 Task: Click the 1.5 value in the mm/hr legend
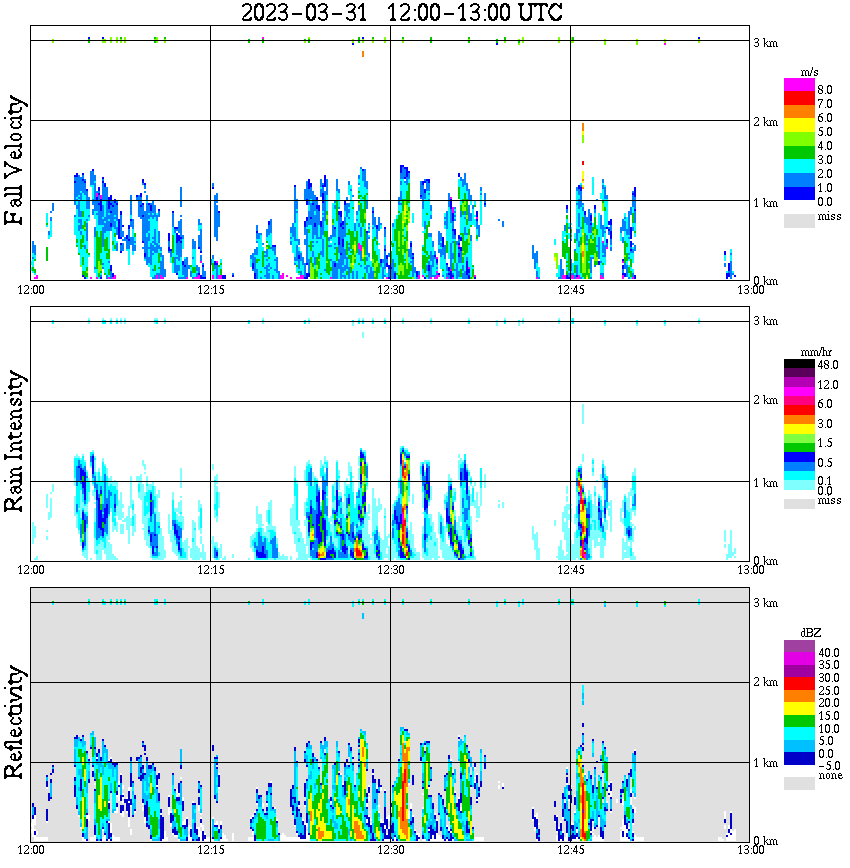click(825, 442)
